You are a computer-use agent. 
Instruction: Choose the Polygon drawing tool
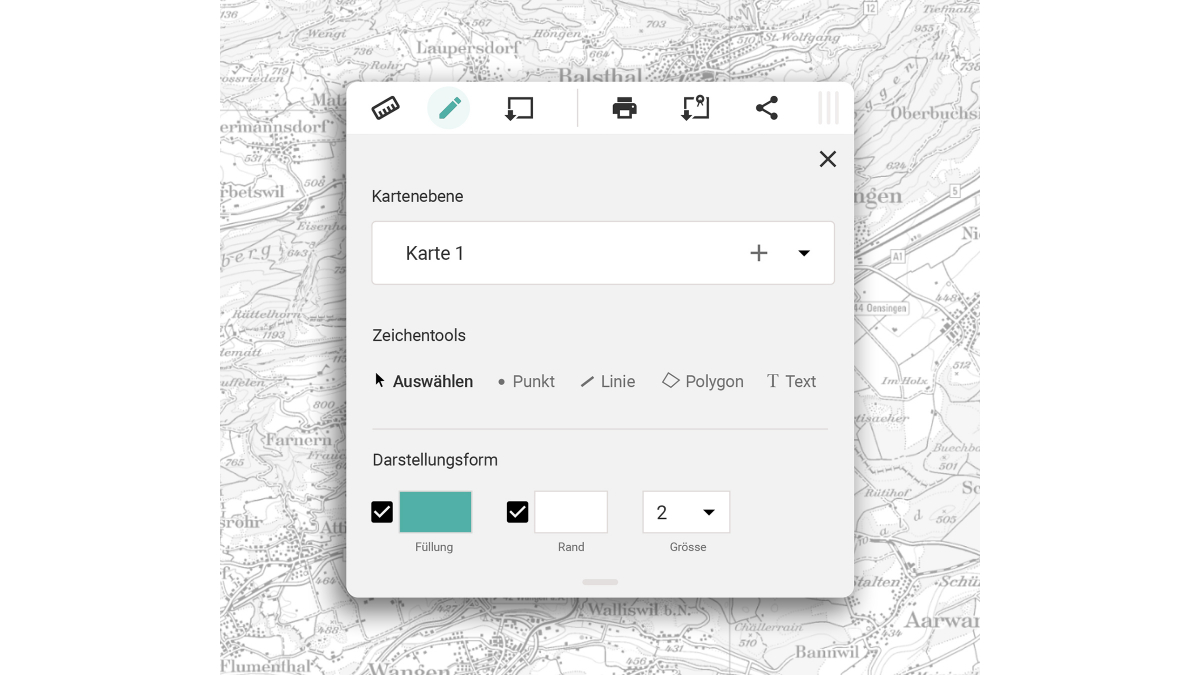703,381
